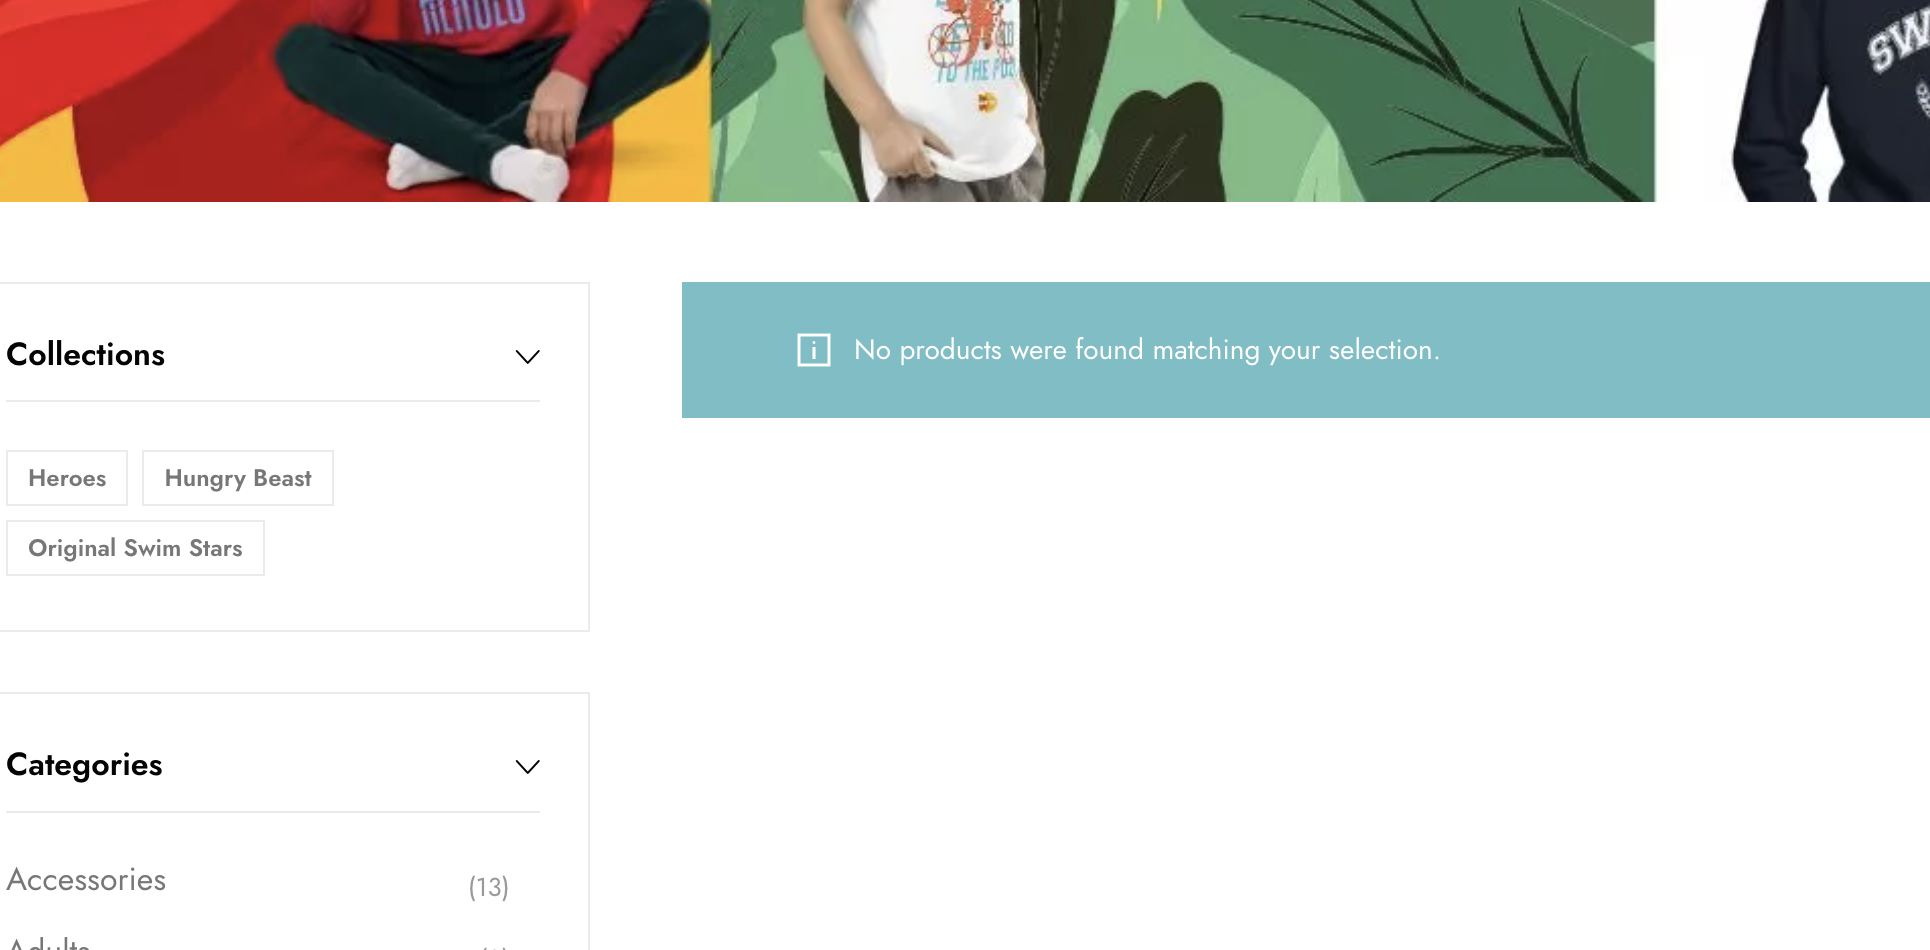This screenshot has height=950, width=1930.
Task: Select the Hungry Beast collection tag
Action: coord(238,478)
